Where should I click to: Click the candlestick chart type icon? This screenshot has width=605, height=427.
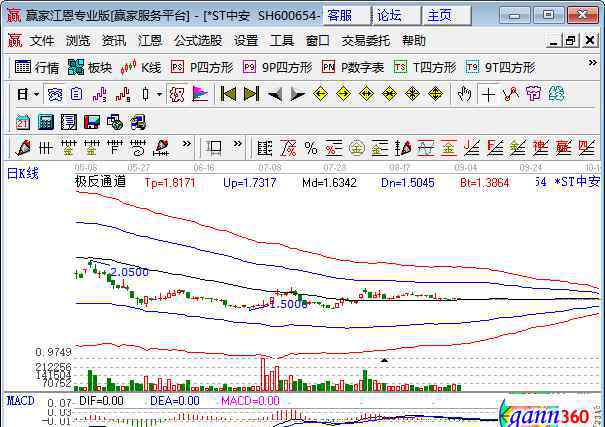click(x=145, y=94)
